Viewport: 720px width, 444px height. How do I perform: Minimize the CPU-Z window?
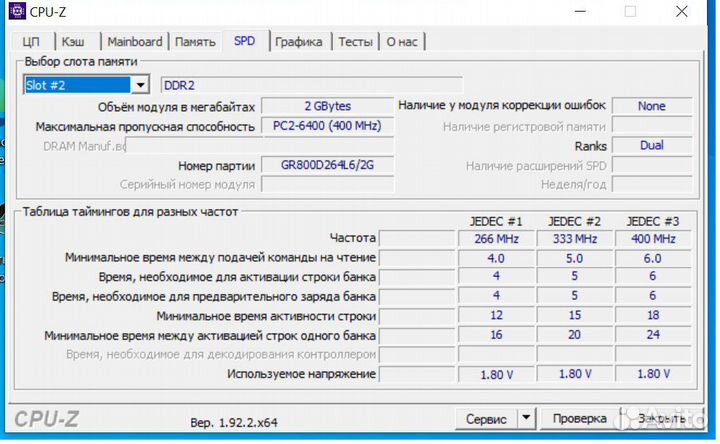(x=580, y=11)
